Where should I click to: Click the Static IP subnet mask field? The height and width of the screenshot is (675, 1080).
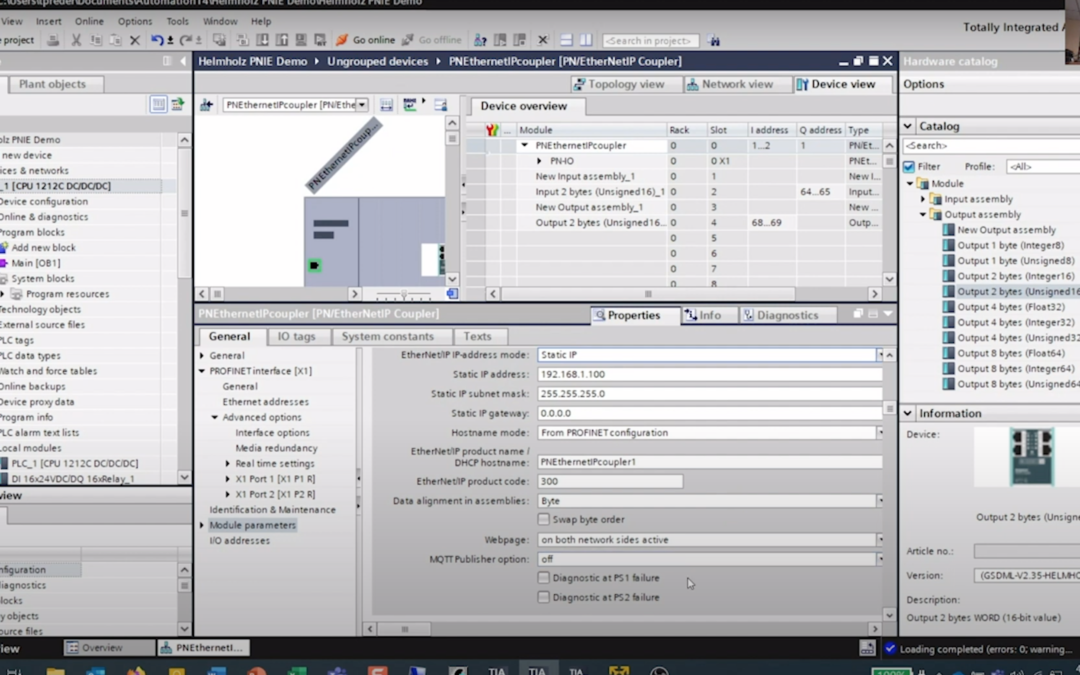(709, 393)
